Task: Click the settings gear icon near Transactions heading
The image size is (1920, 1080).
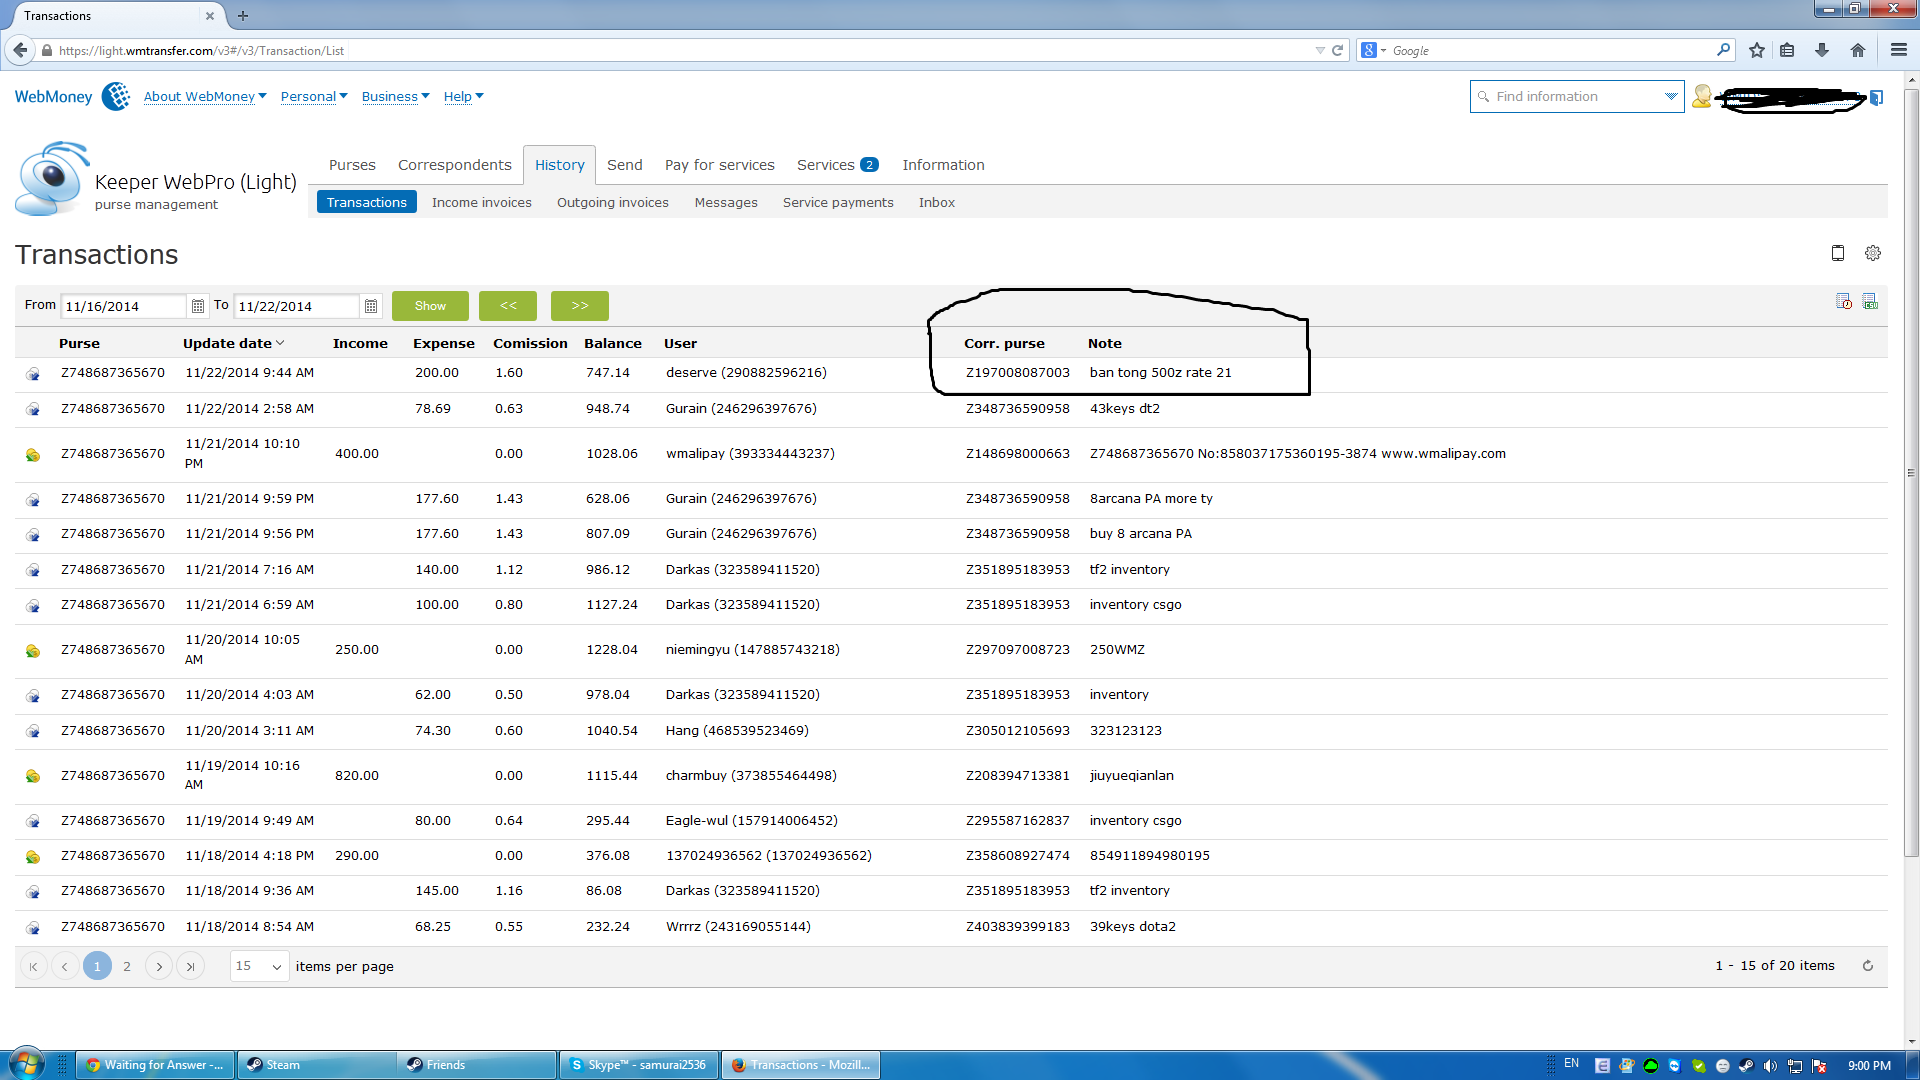Action: point(1872,254)
